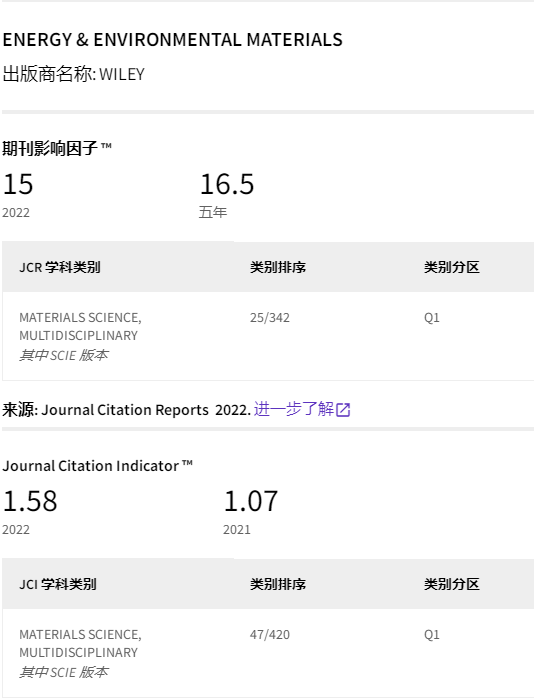The height and width of the screenshot is (699, 534).
Task: Click the 2021 JCI value 1.07
Action: 251,501
